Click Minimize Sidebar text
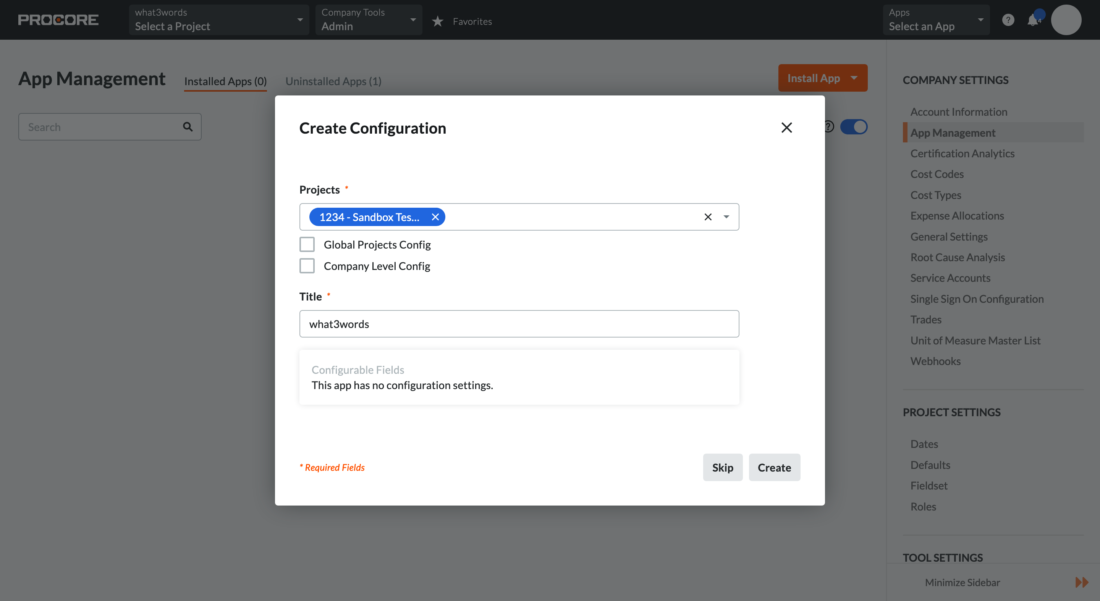The width and height of the screenshot is (1100, 601). pyautogui.click(x=962, y=582)
